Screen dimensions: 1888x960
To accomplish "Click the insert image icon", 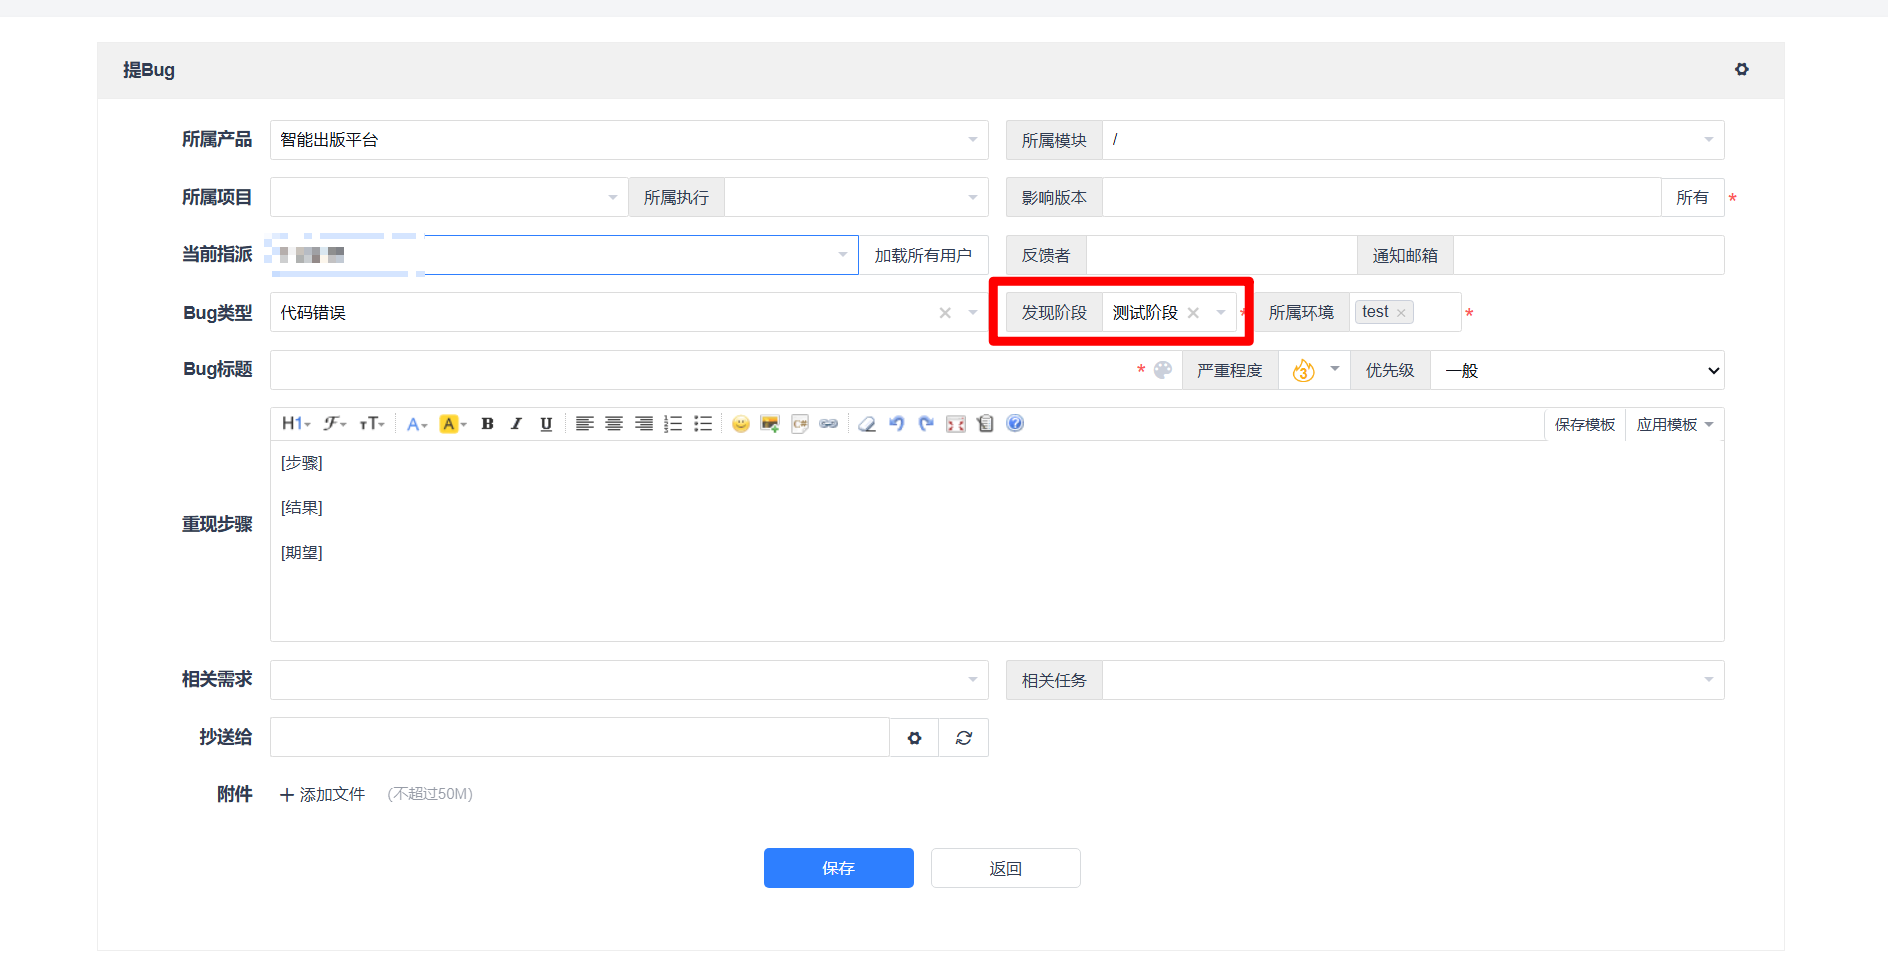I will (x=769, y=424).
